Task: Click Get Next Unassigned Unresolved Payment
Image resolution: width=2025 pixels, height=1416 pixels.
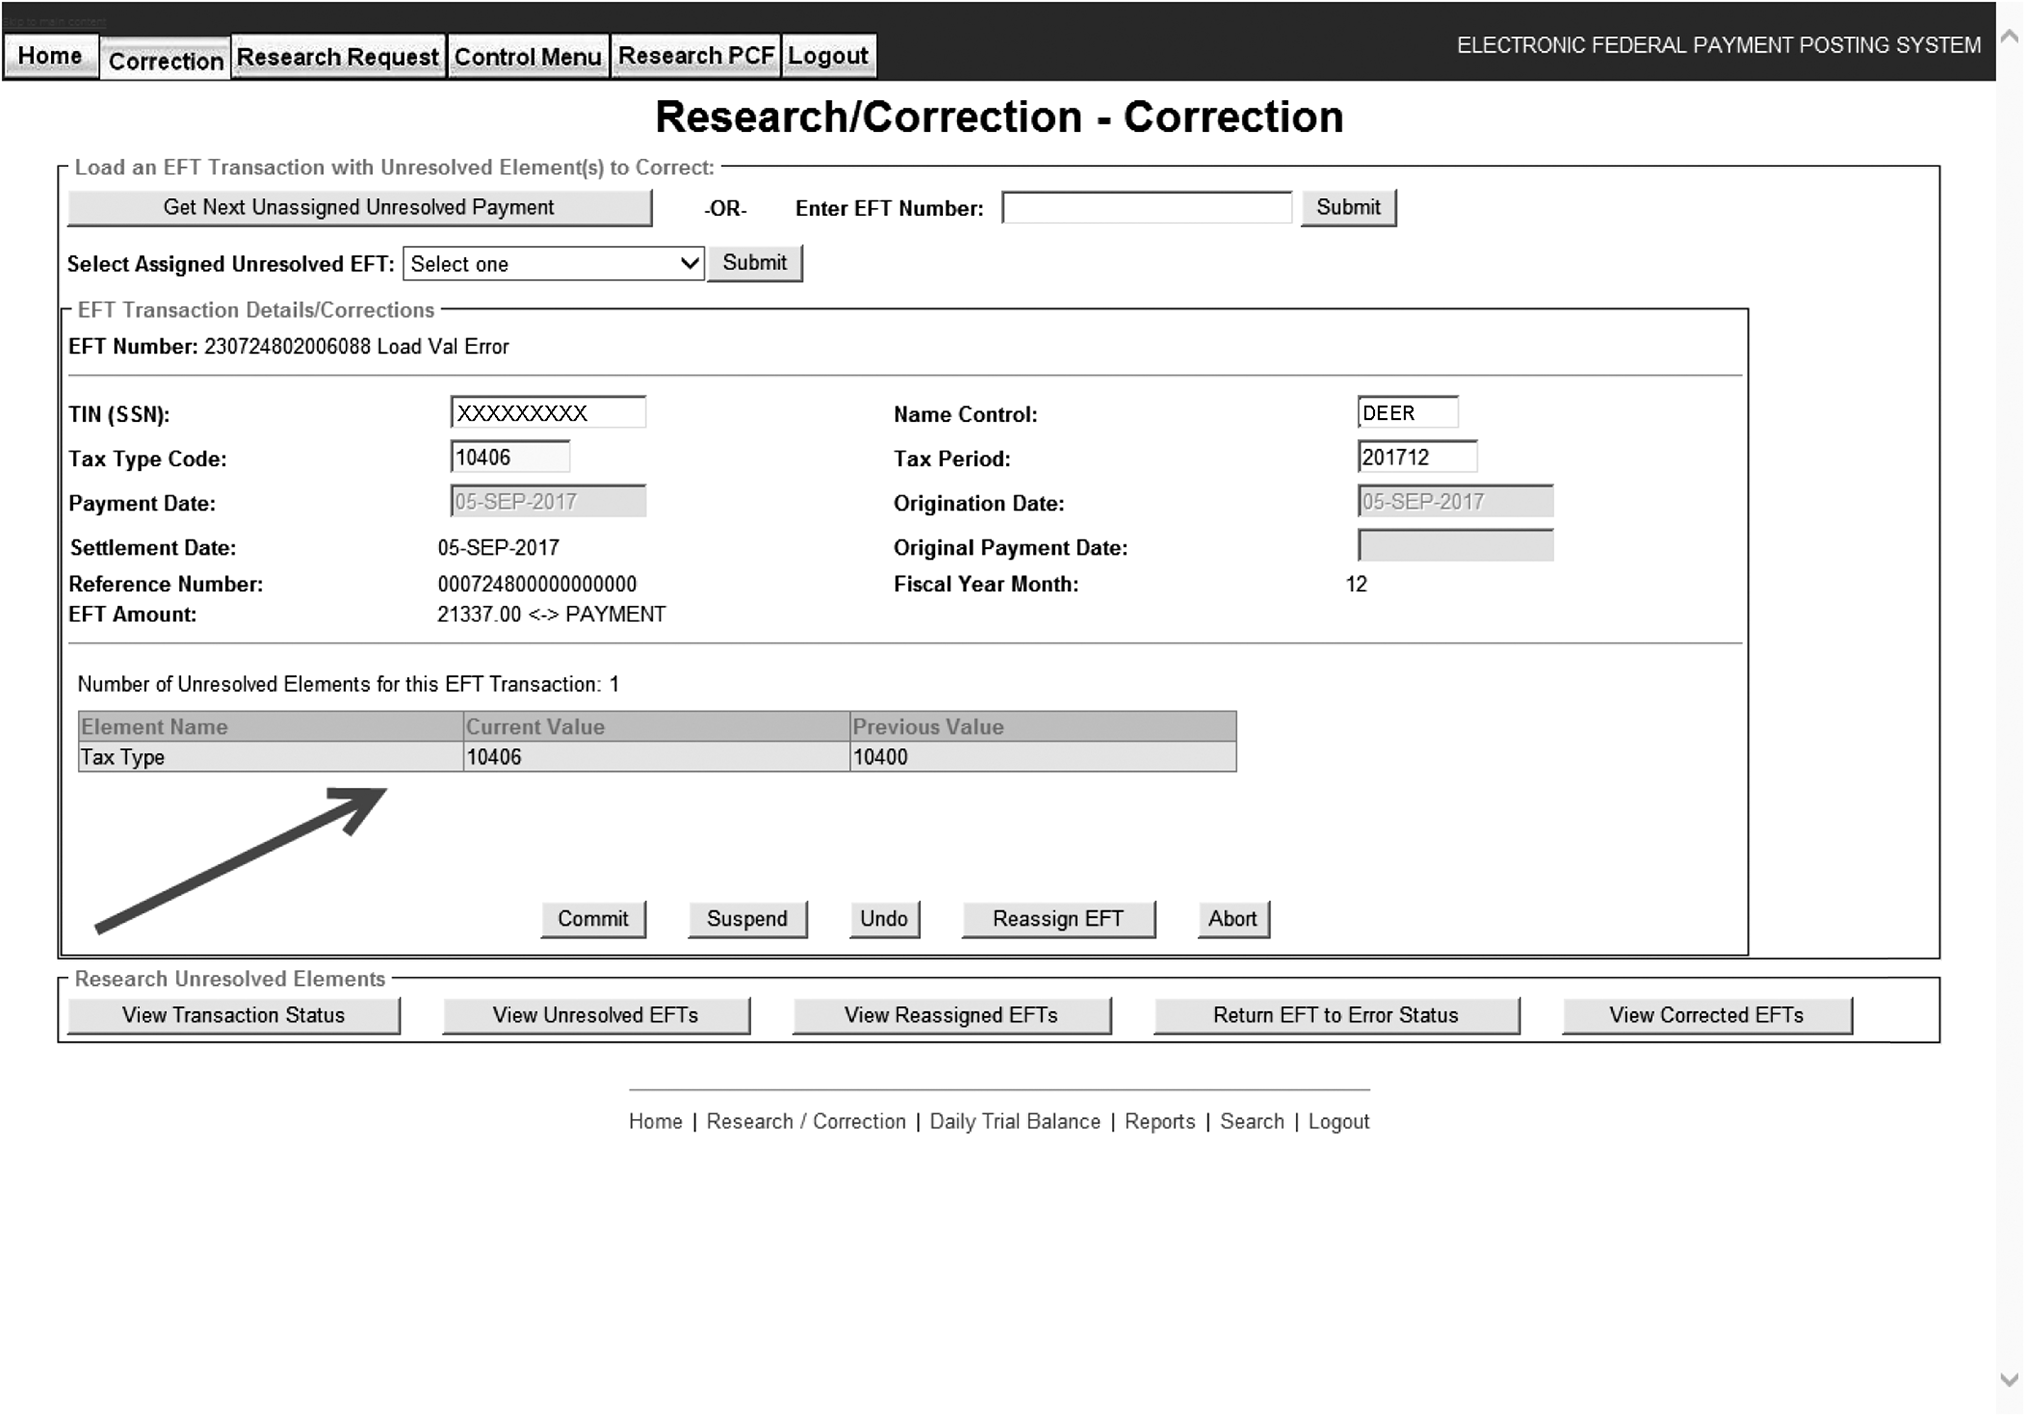Action: 359,208
